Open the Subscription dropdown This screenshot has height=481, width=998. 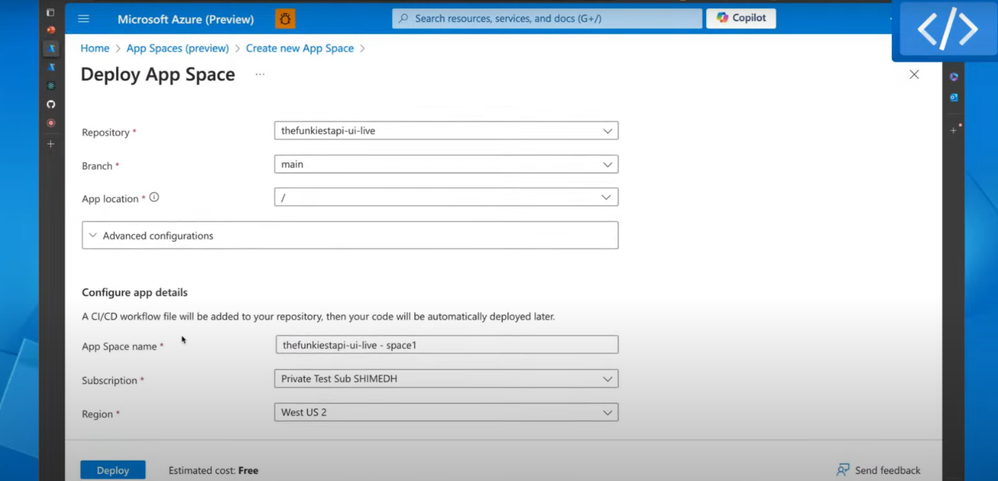coord(446,379)
